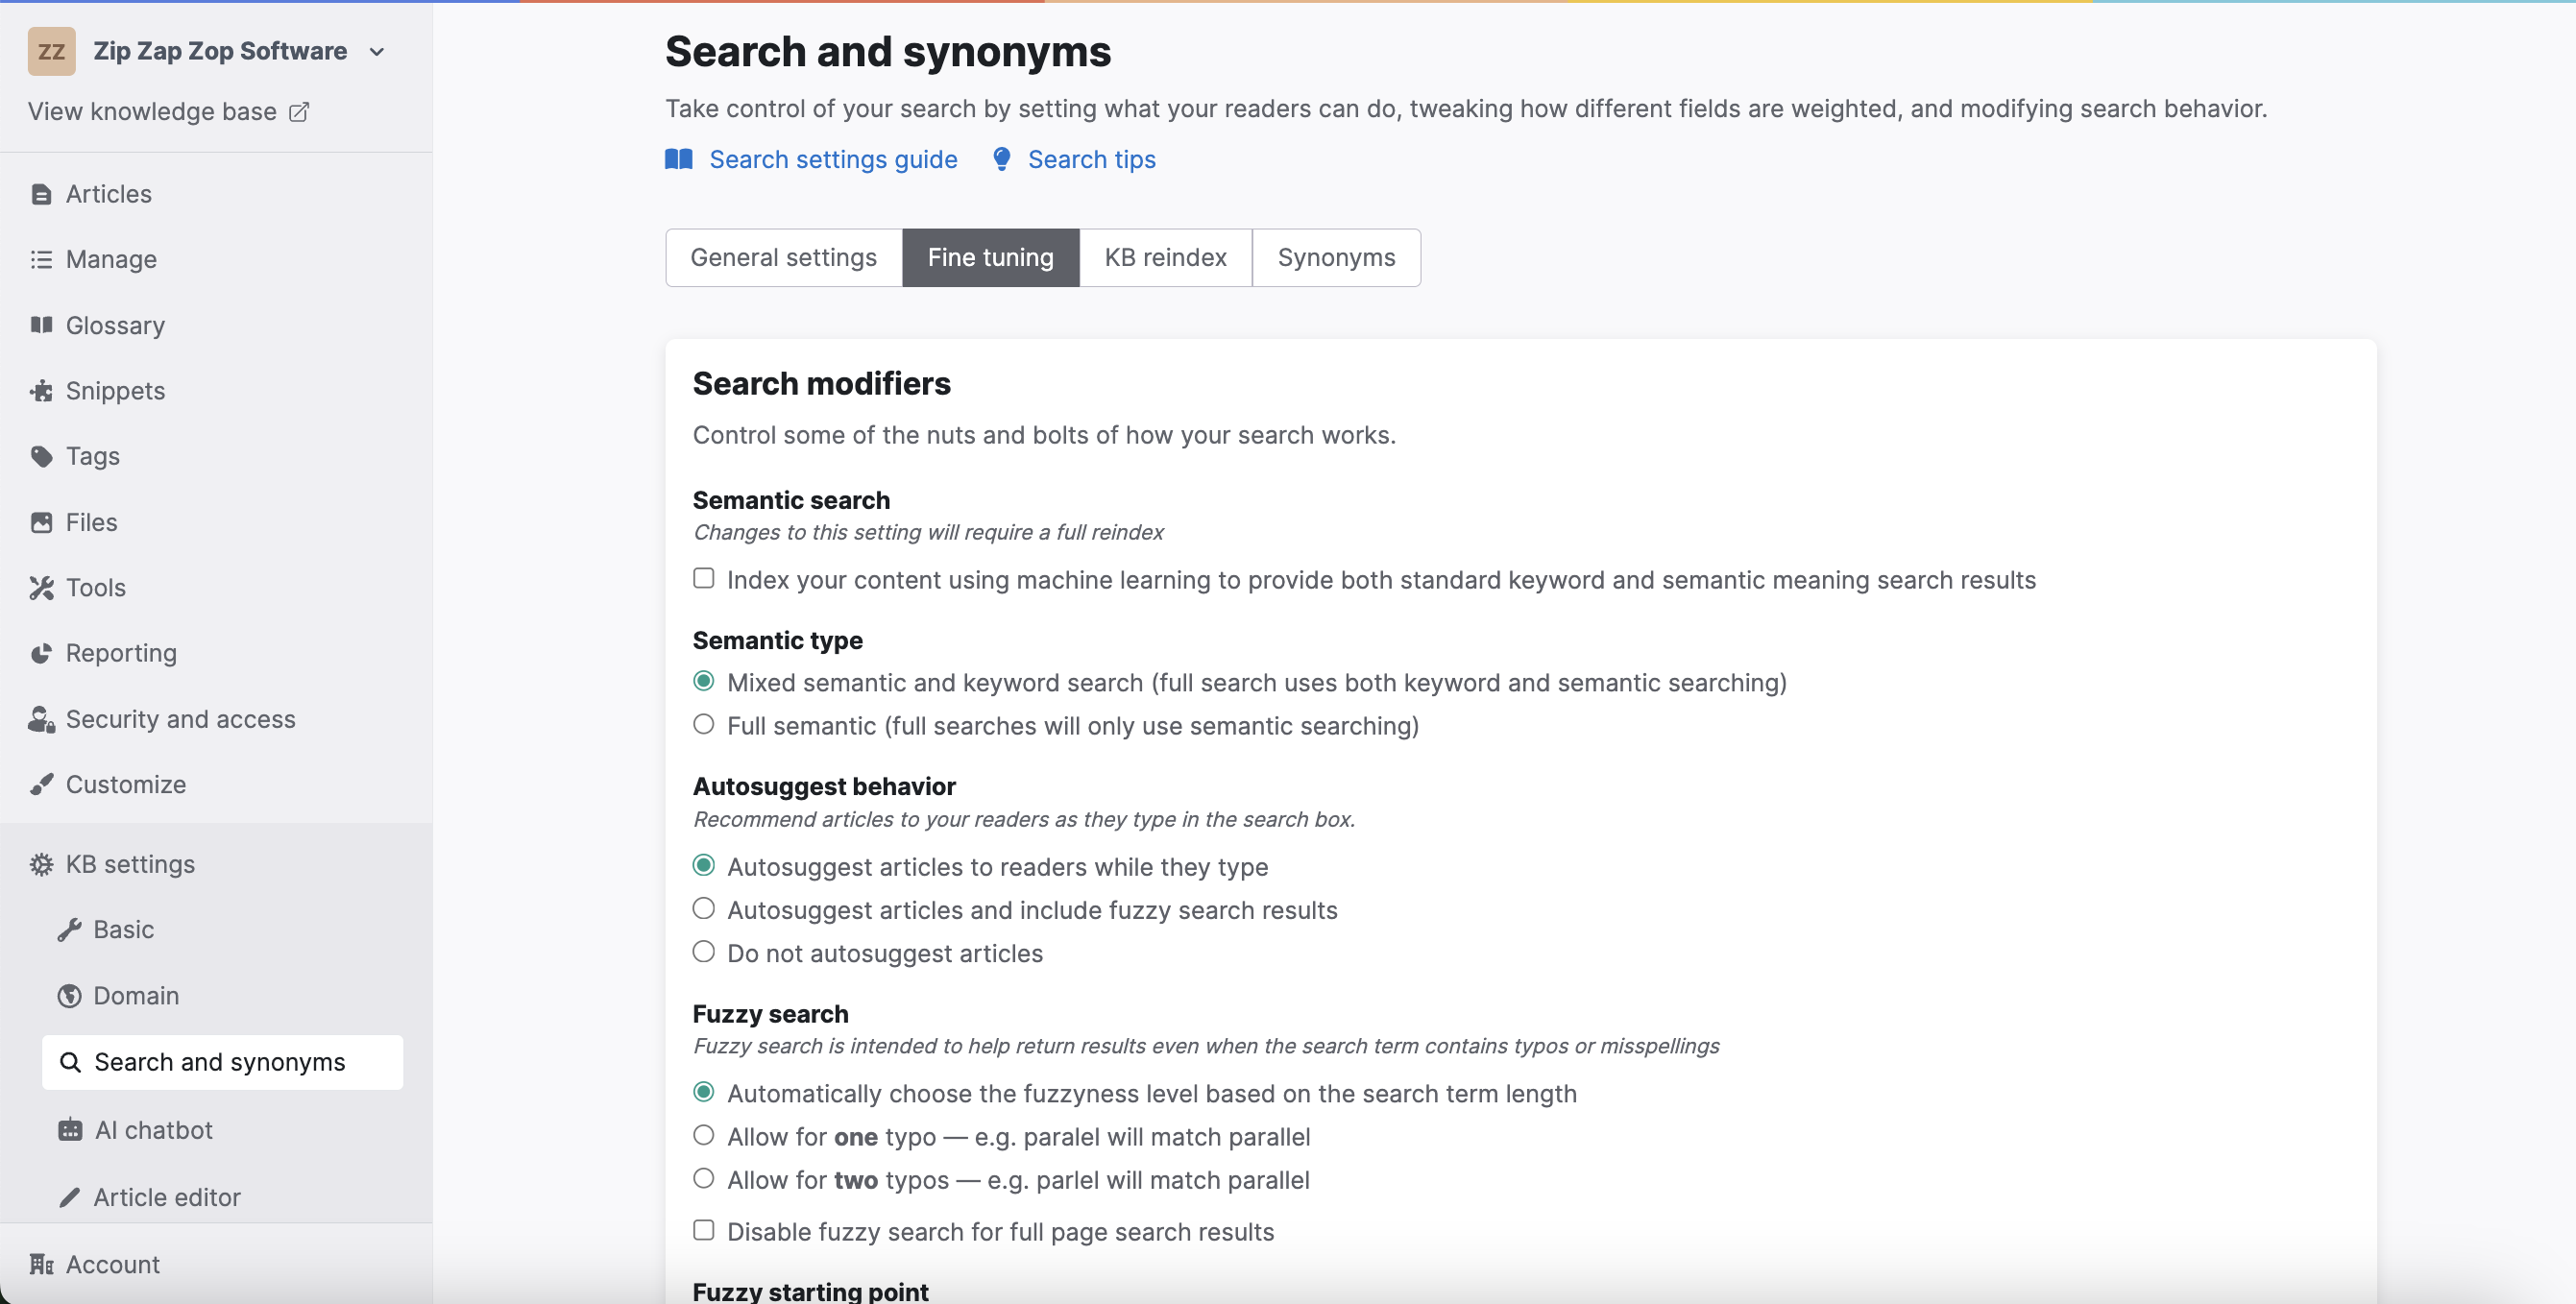Open the Articles section icon
The image size is (2576, 1304).
[x=41, y=194]
